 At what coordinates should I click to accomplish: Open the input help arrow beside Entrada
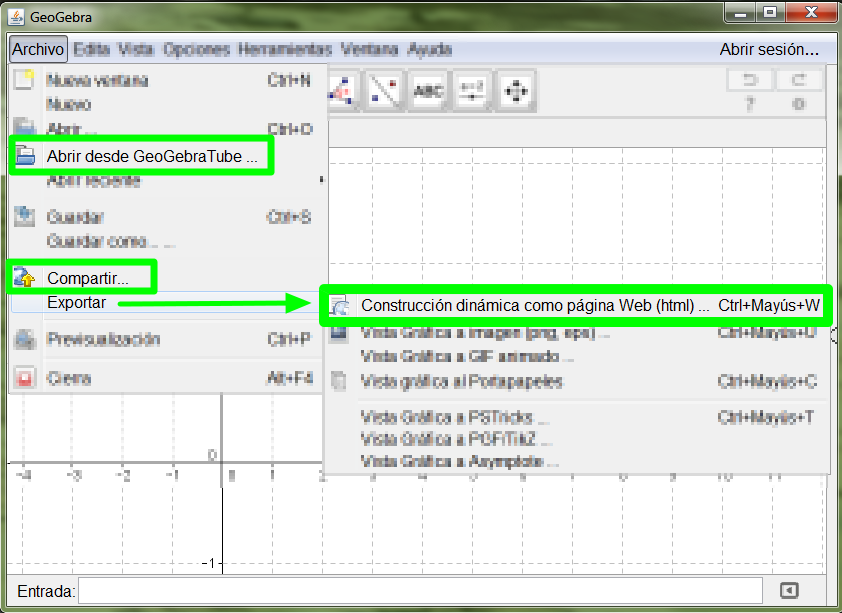click(x=789, y=590)
